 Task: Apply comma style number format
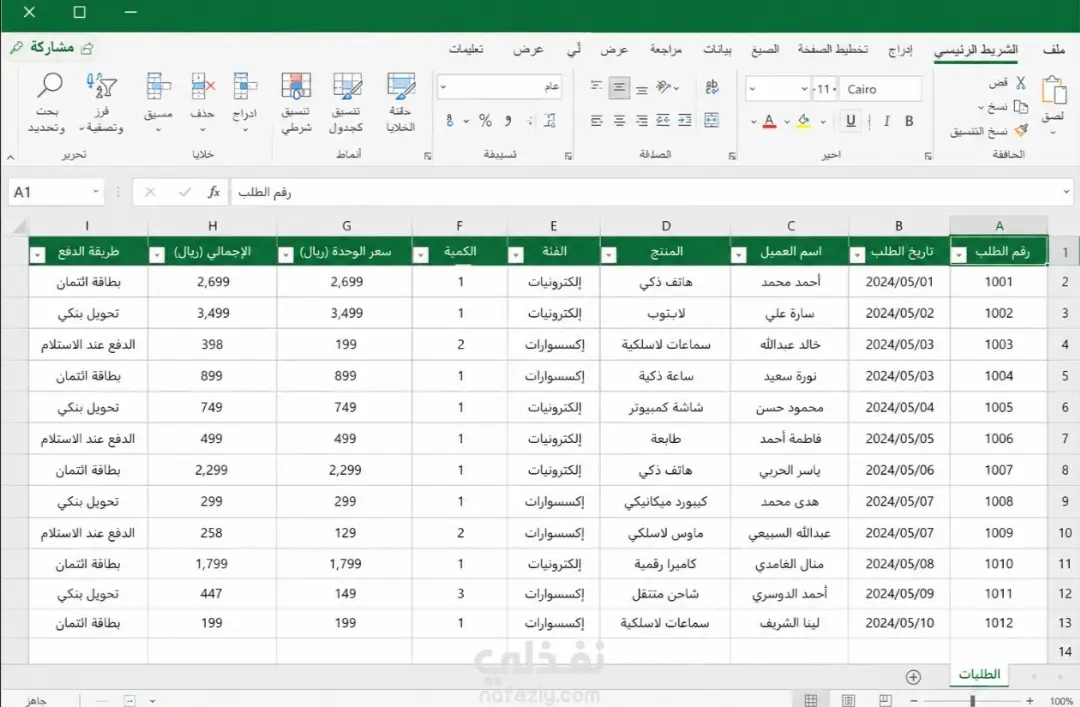508,121
